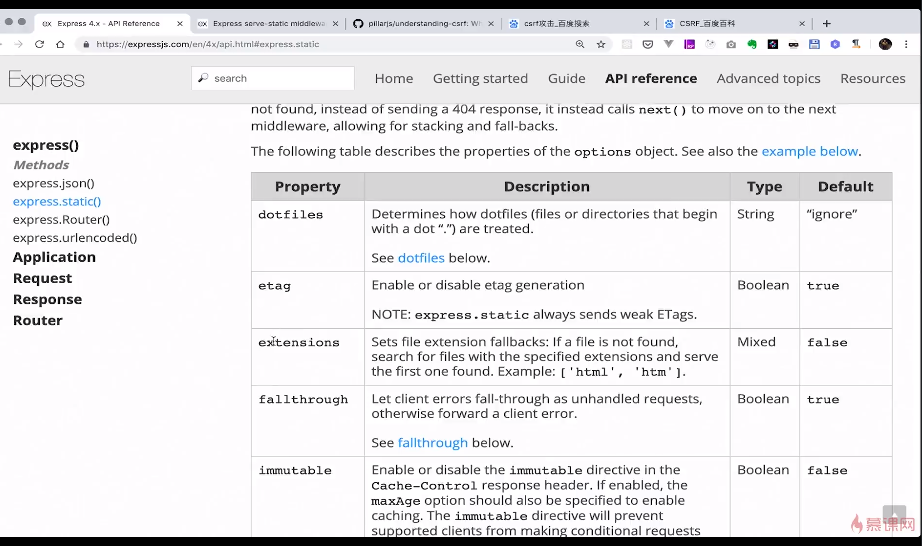
Task: Click the "ignore" default value
Action: (x=831, y=215)
